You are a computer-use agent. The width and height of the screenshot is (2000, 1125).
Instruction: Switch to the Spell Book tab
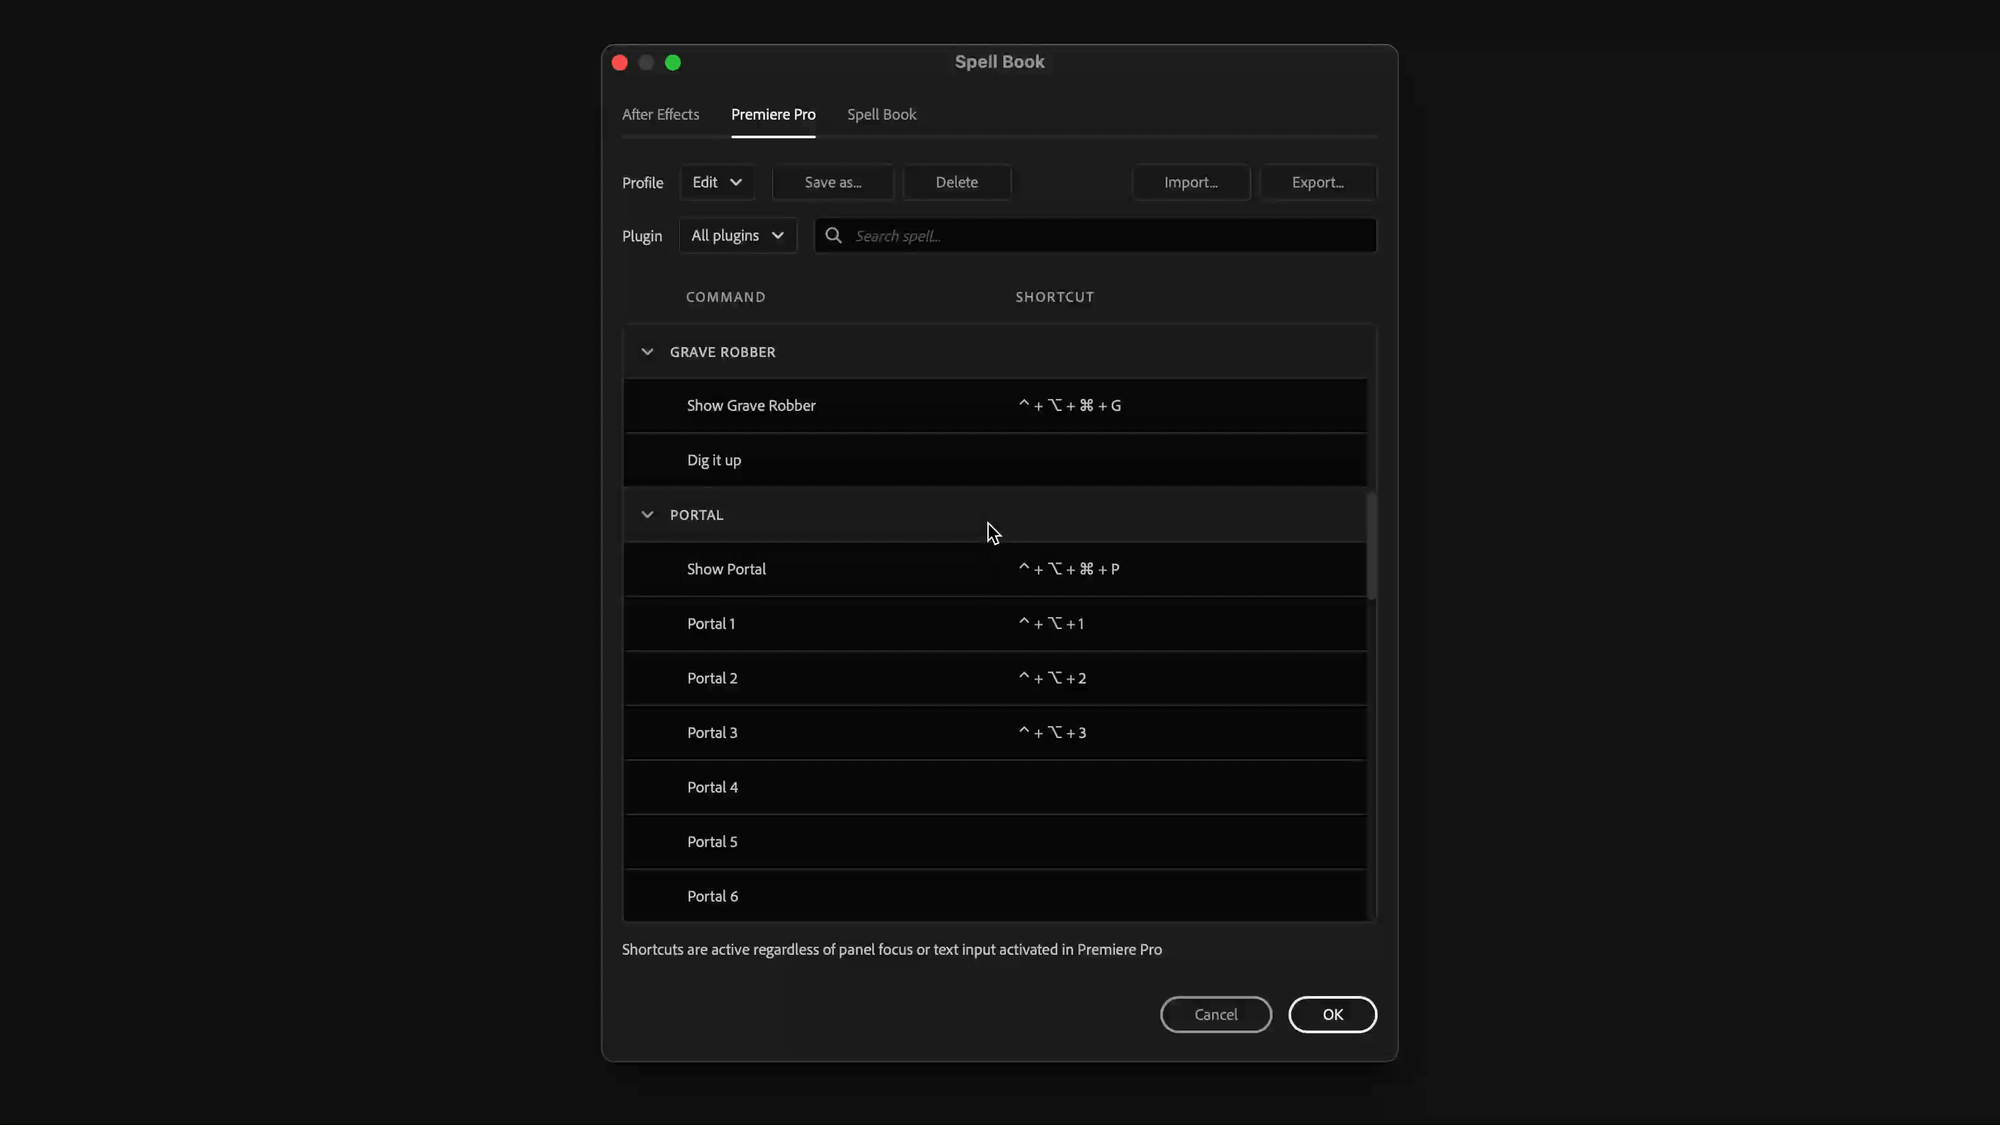(881, 114)
